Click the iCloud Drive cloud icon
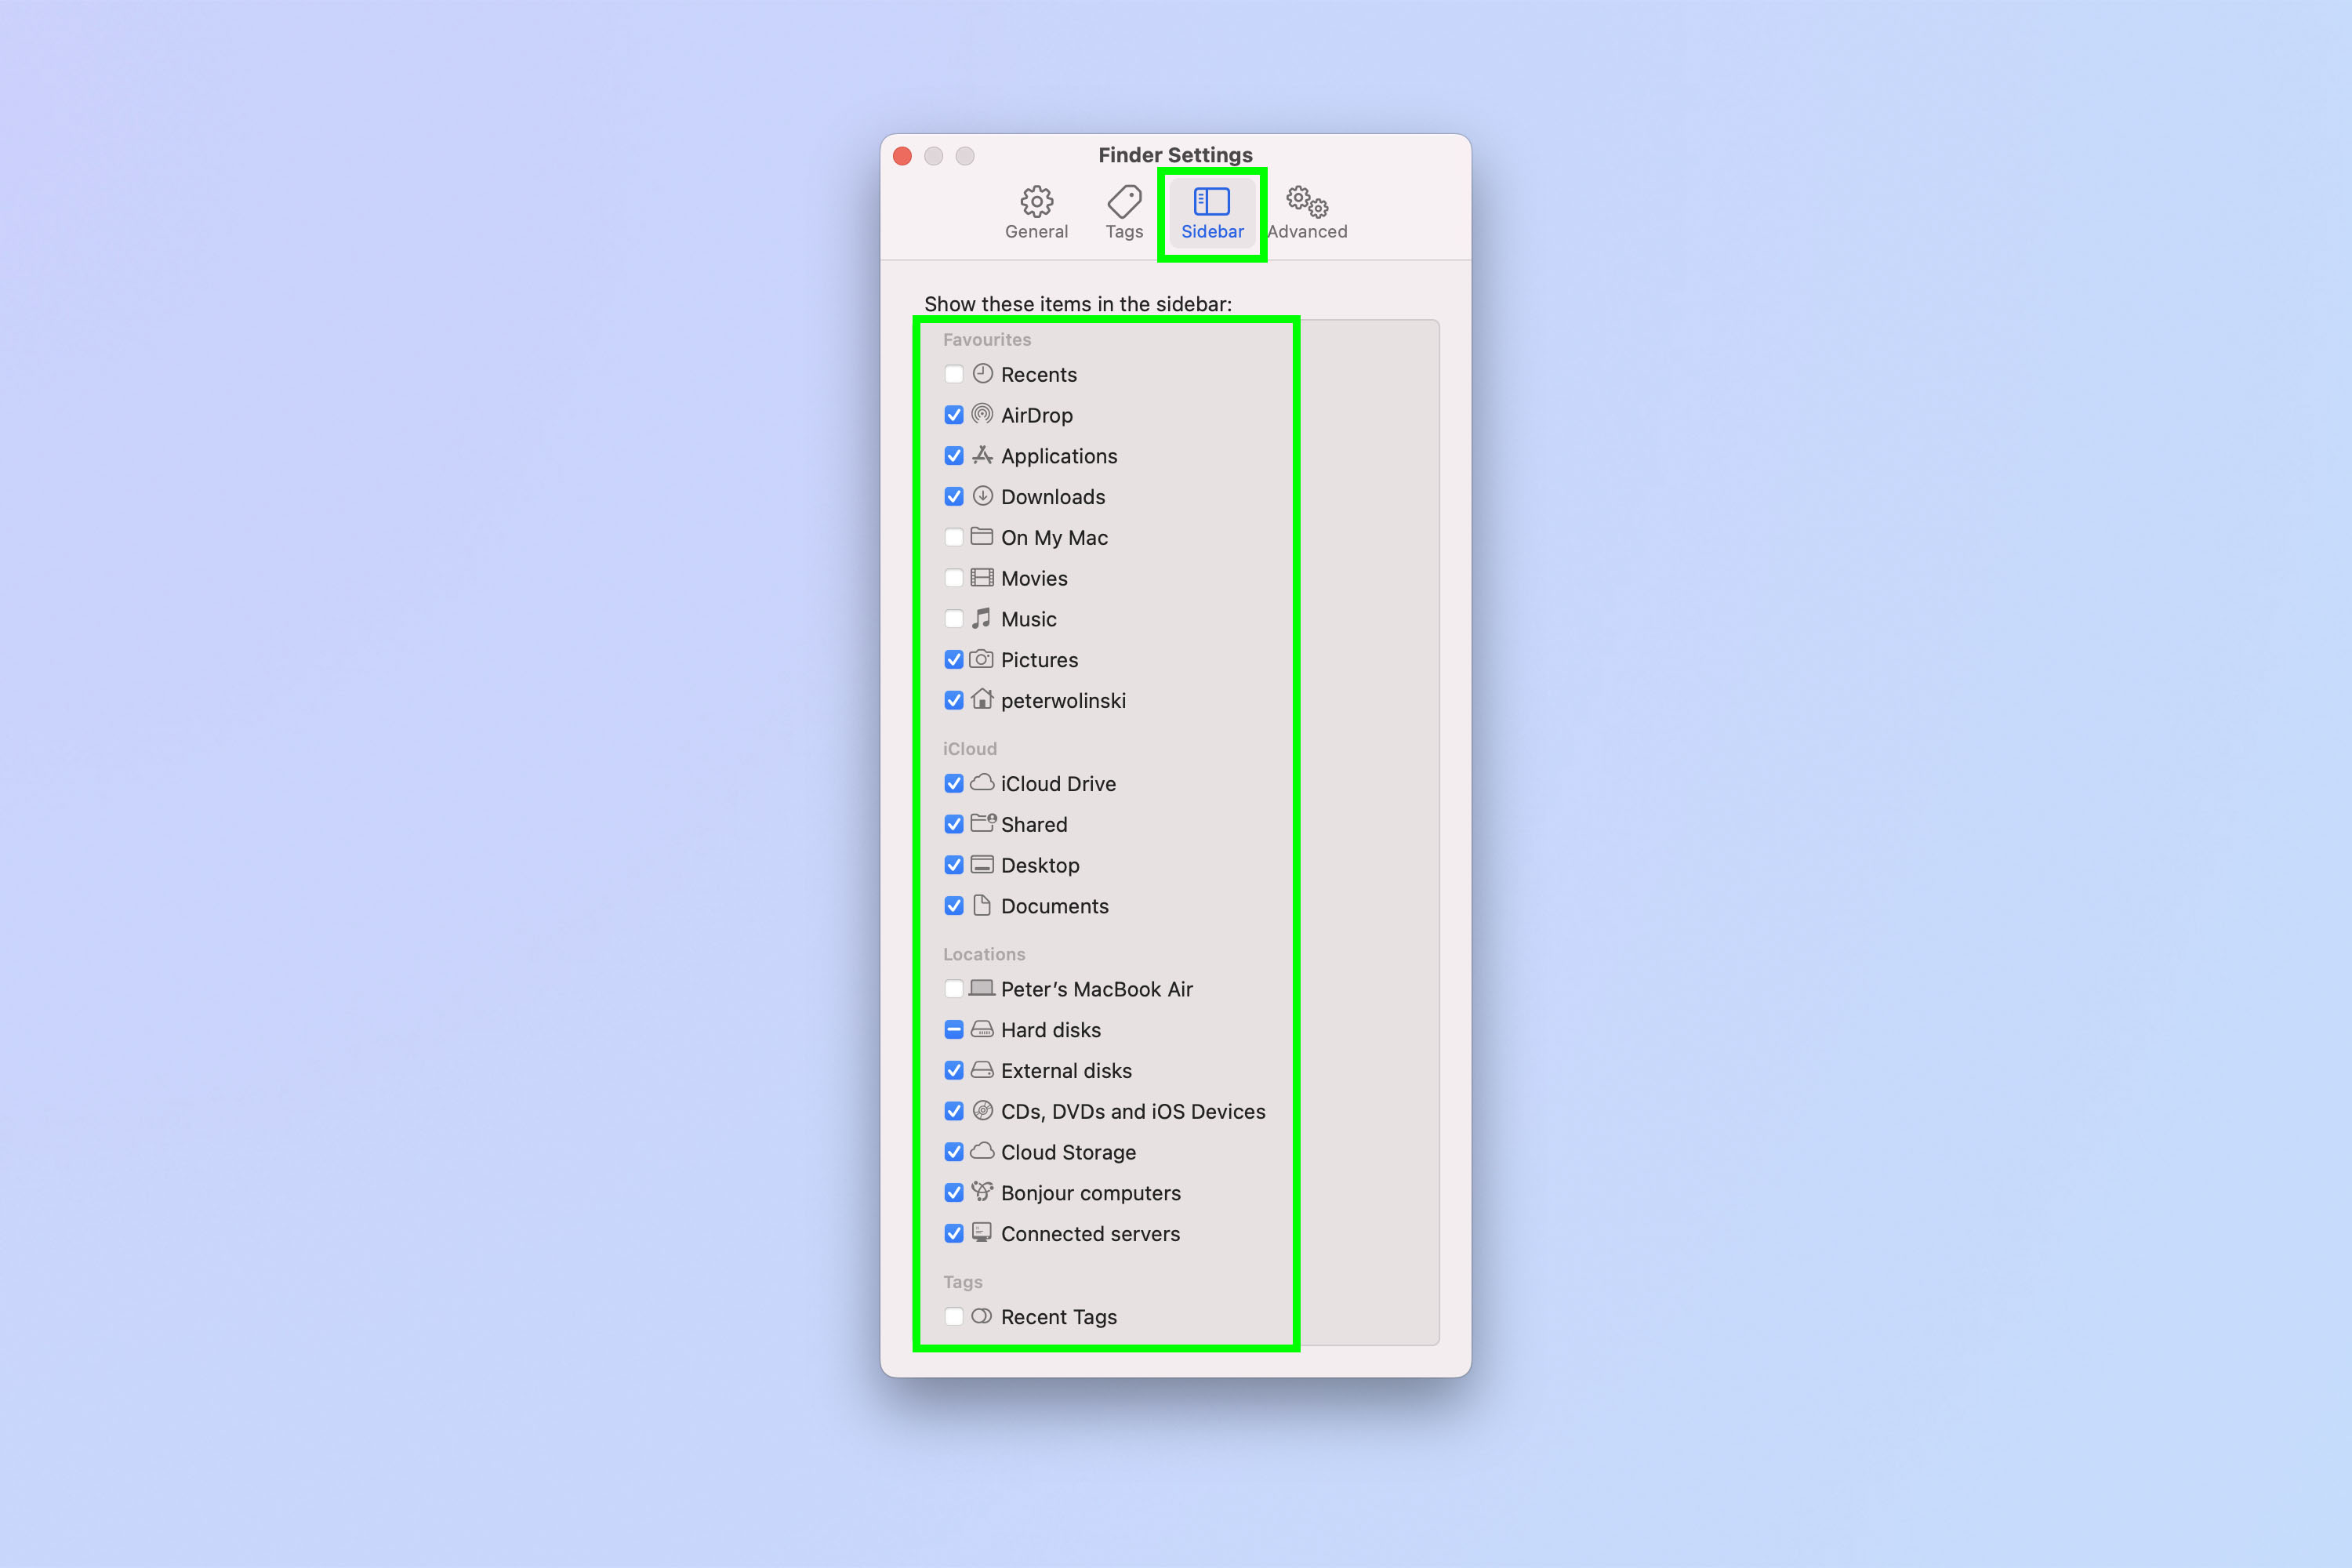The width and height of the screenshot is (2352, 1568). tap(982, 782)
